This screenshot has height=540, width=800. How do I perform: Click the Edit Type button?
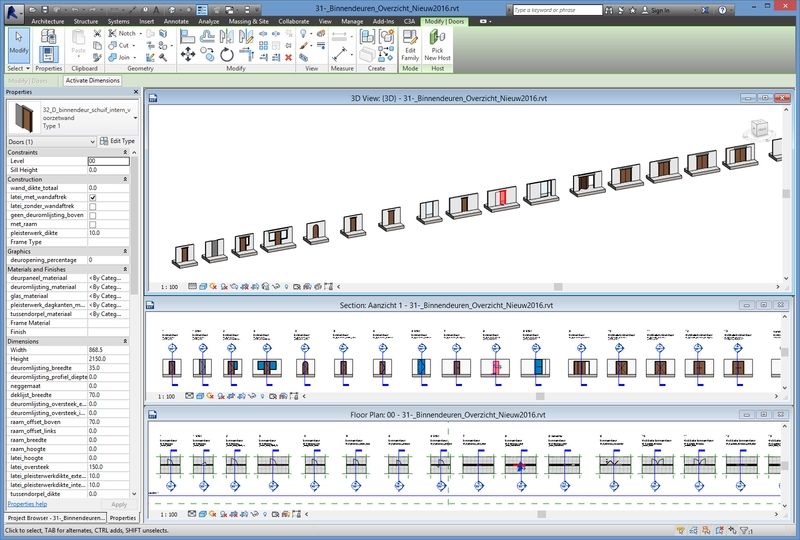[x=116, y=141]
